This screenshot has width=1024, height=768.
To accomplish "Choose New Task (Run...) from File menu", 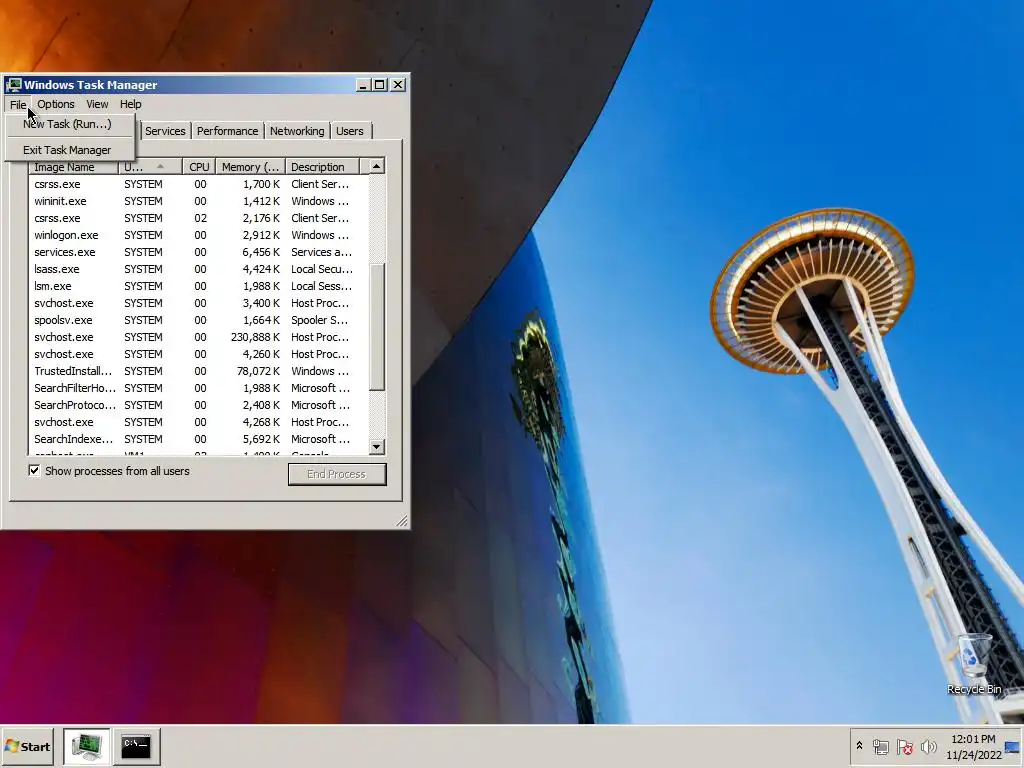I will 67,124.
